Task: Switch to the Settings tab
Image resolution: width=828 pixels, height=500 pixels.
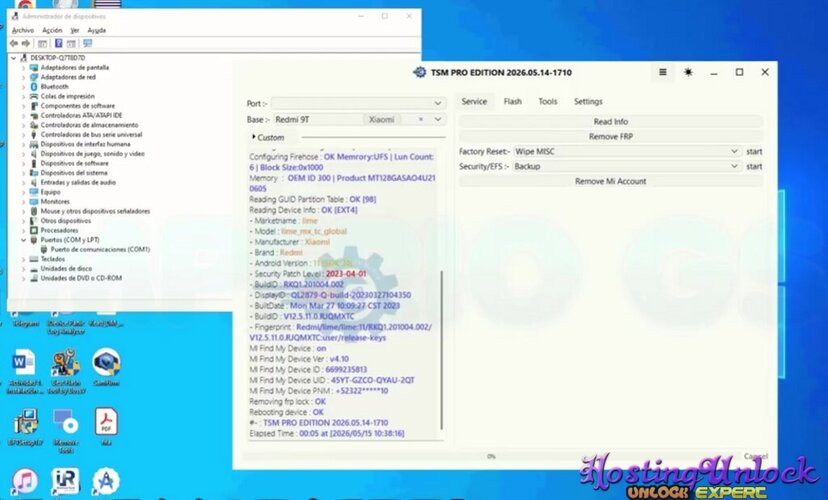Action: click(588, 101)
